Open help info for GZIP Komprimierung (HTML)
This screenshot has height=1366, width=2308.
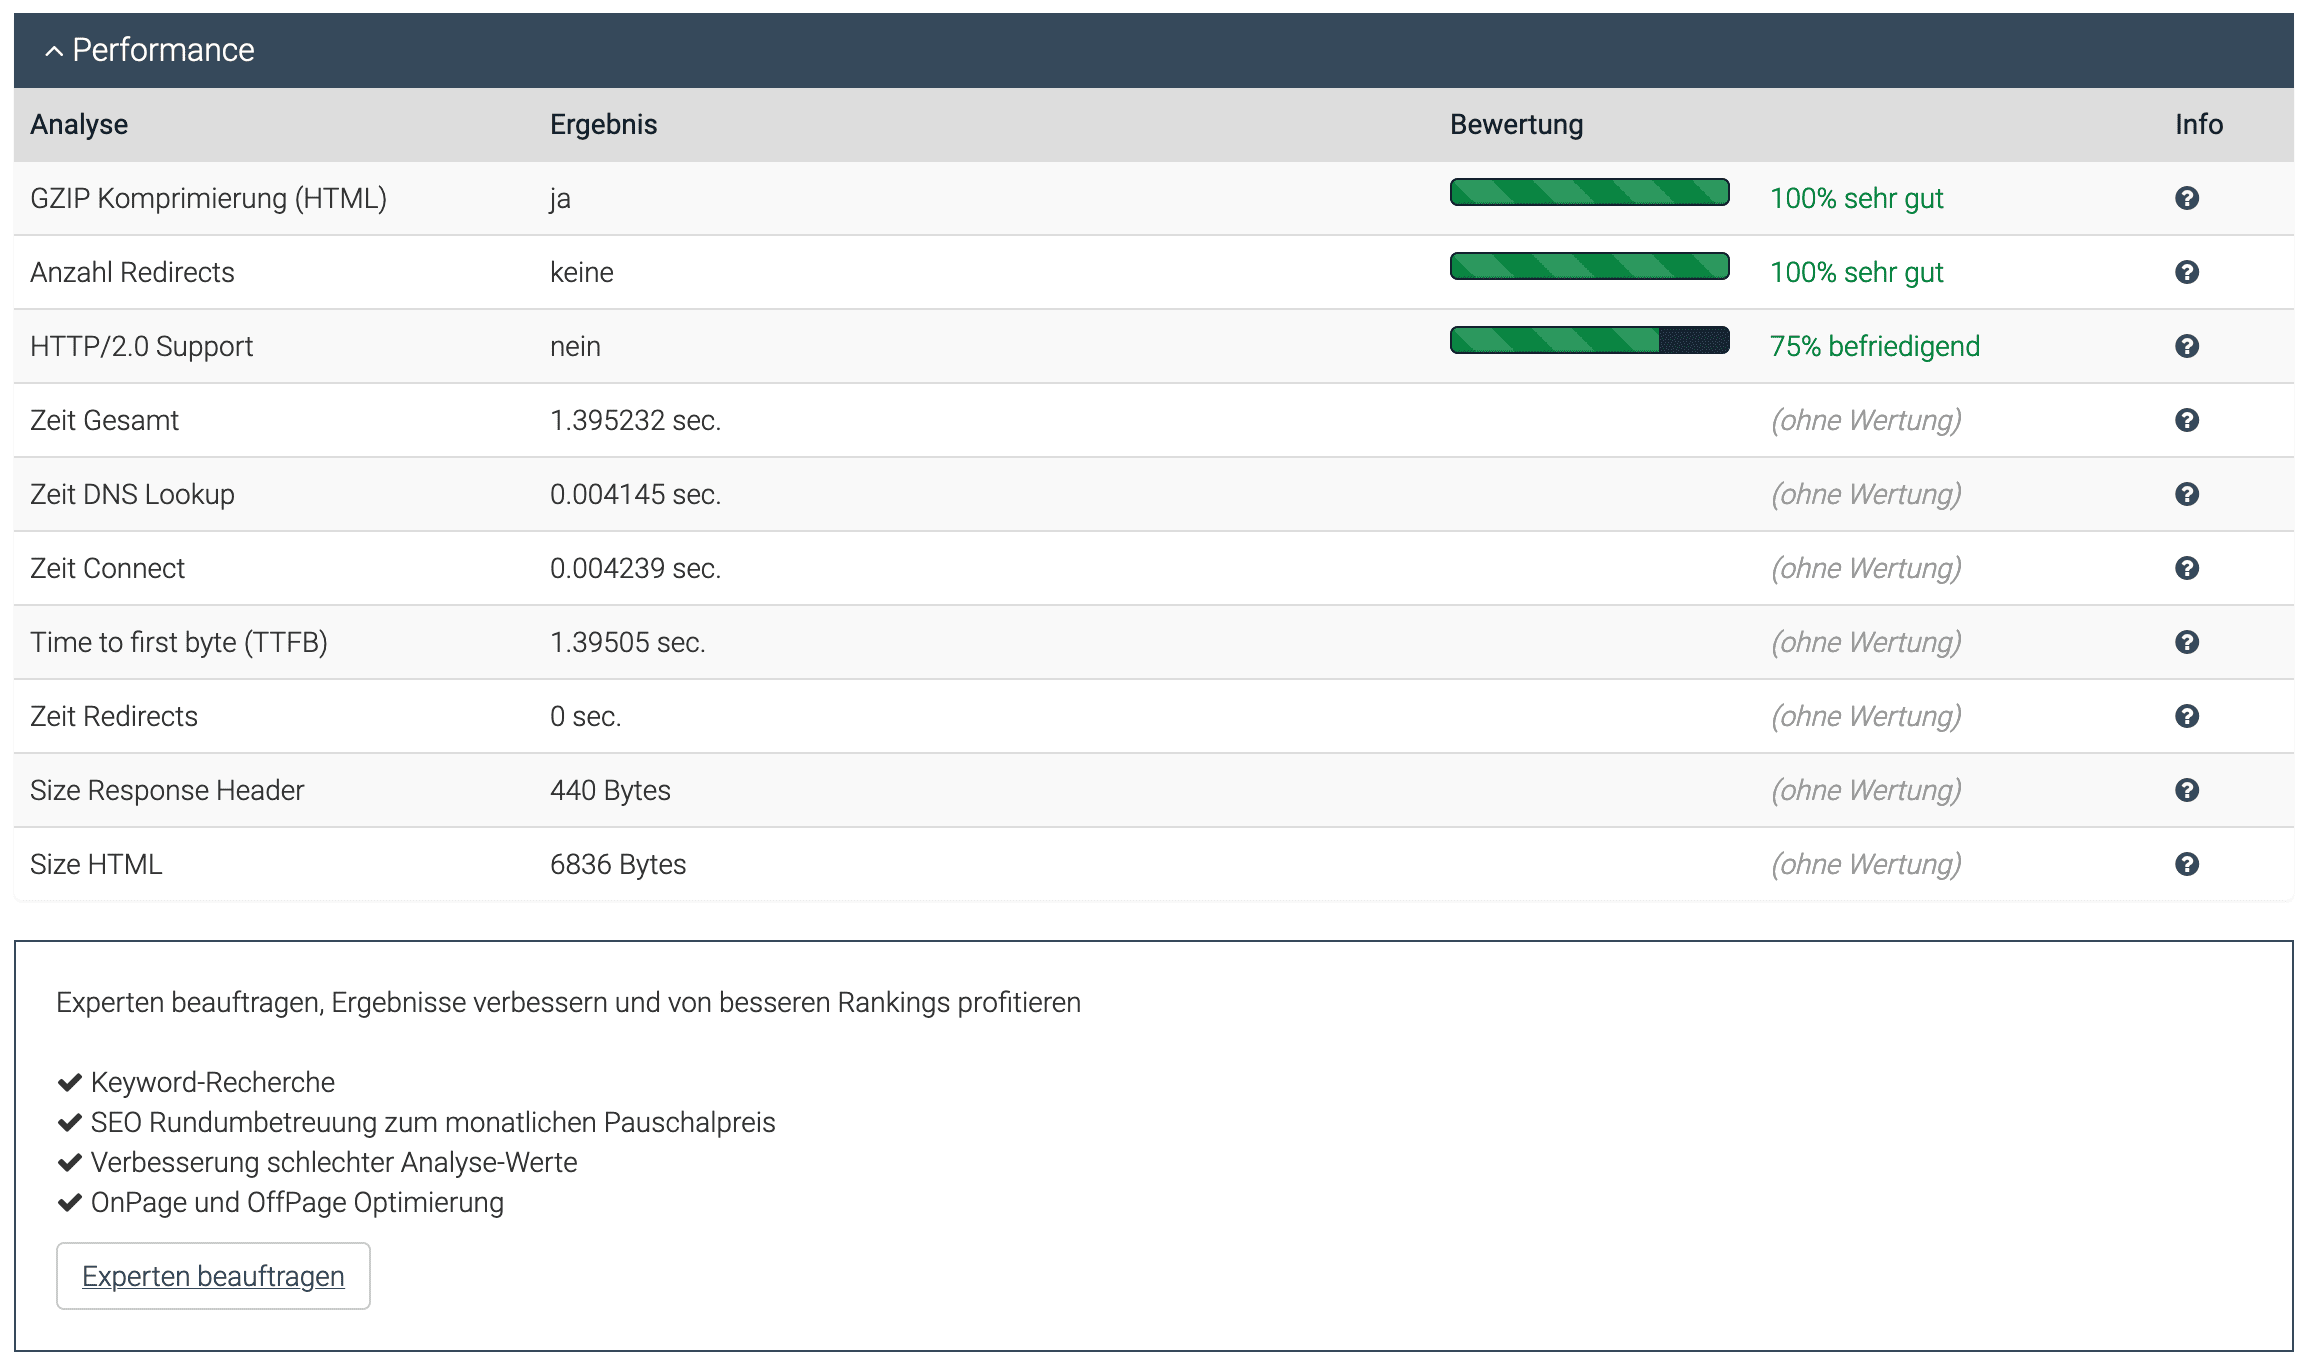[2186, 198]
